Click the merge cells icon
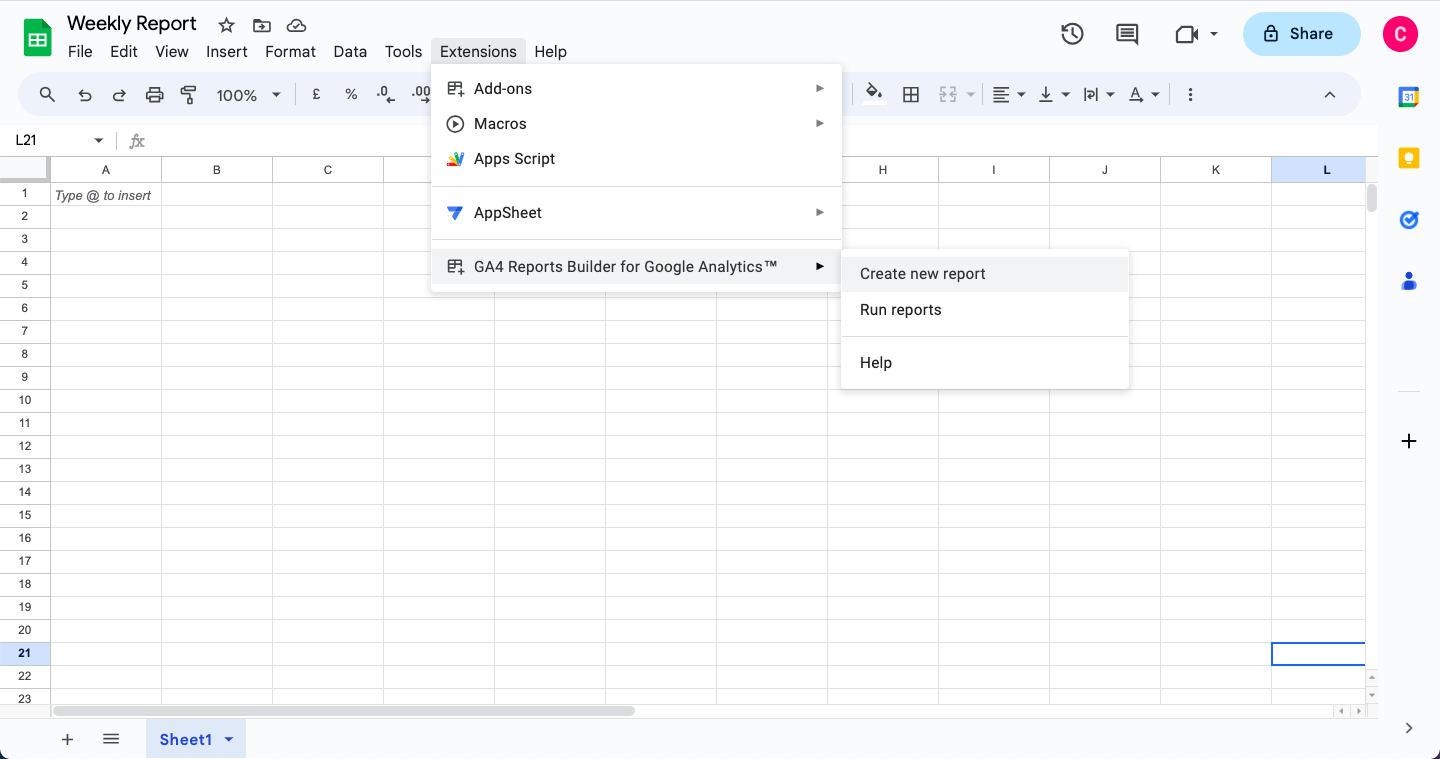The image size is (1440, 759). (947, 94)
